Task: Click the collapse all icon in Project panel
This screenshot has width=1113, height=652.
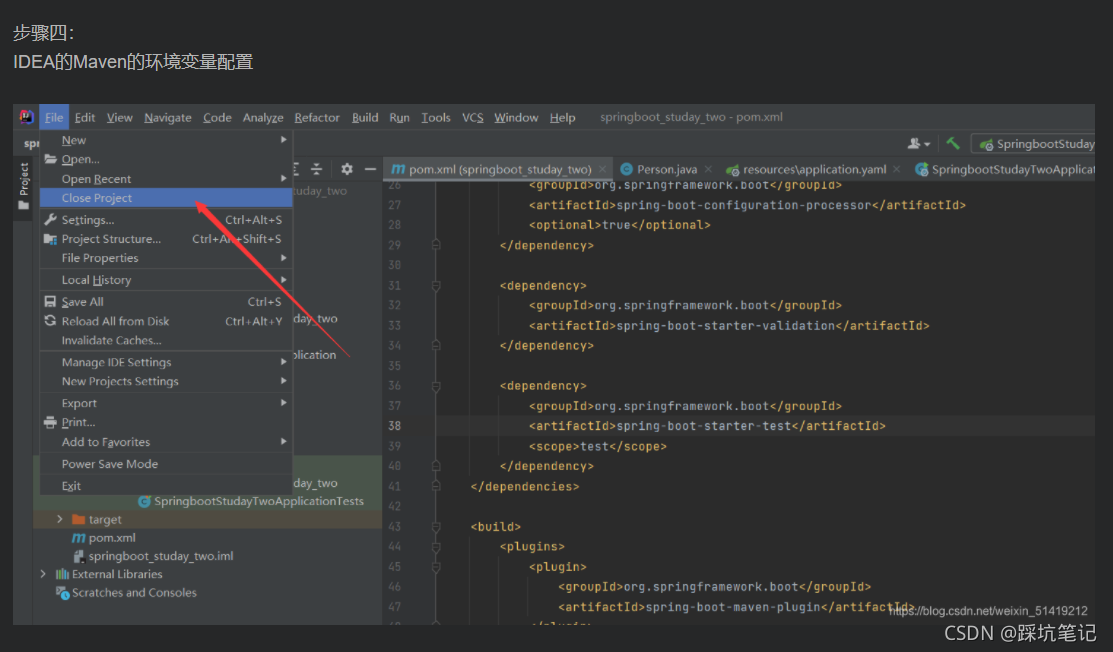Action: (x=317, y=169)
